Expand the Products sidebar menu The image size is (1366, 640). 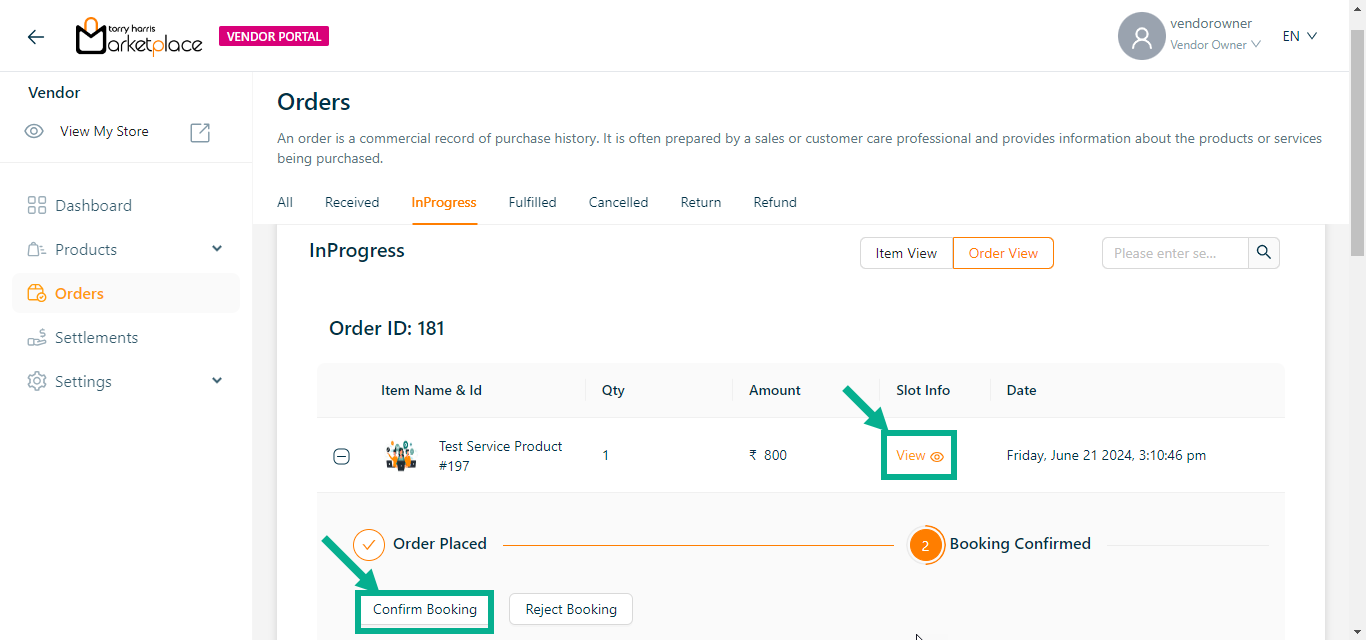pos(217,250)
